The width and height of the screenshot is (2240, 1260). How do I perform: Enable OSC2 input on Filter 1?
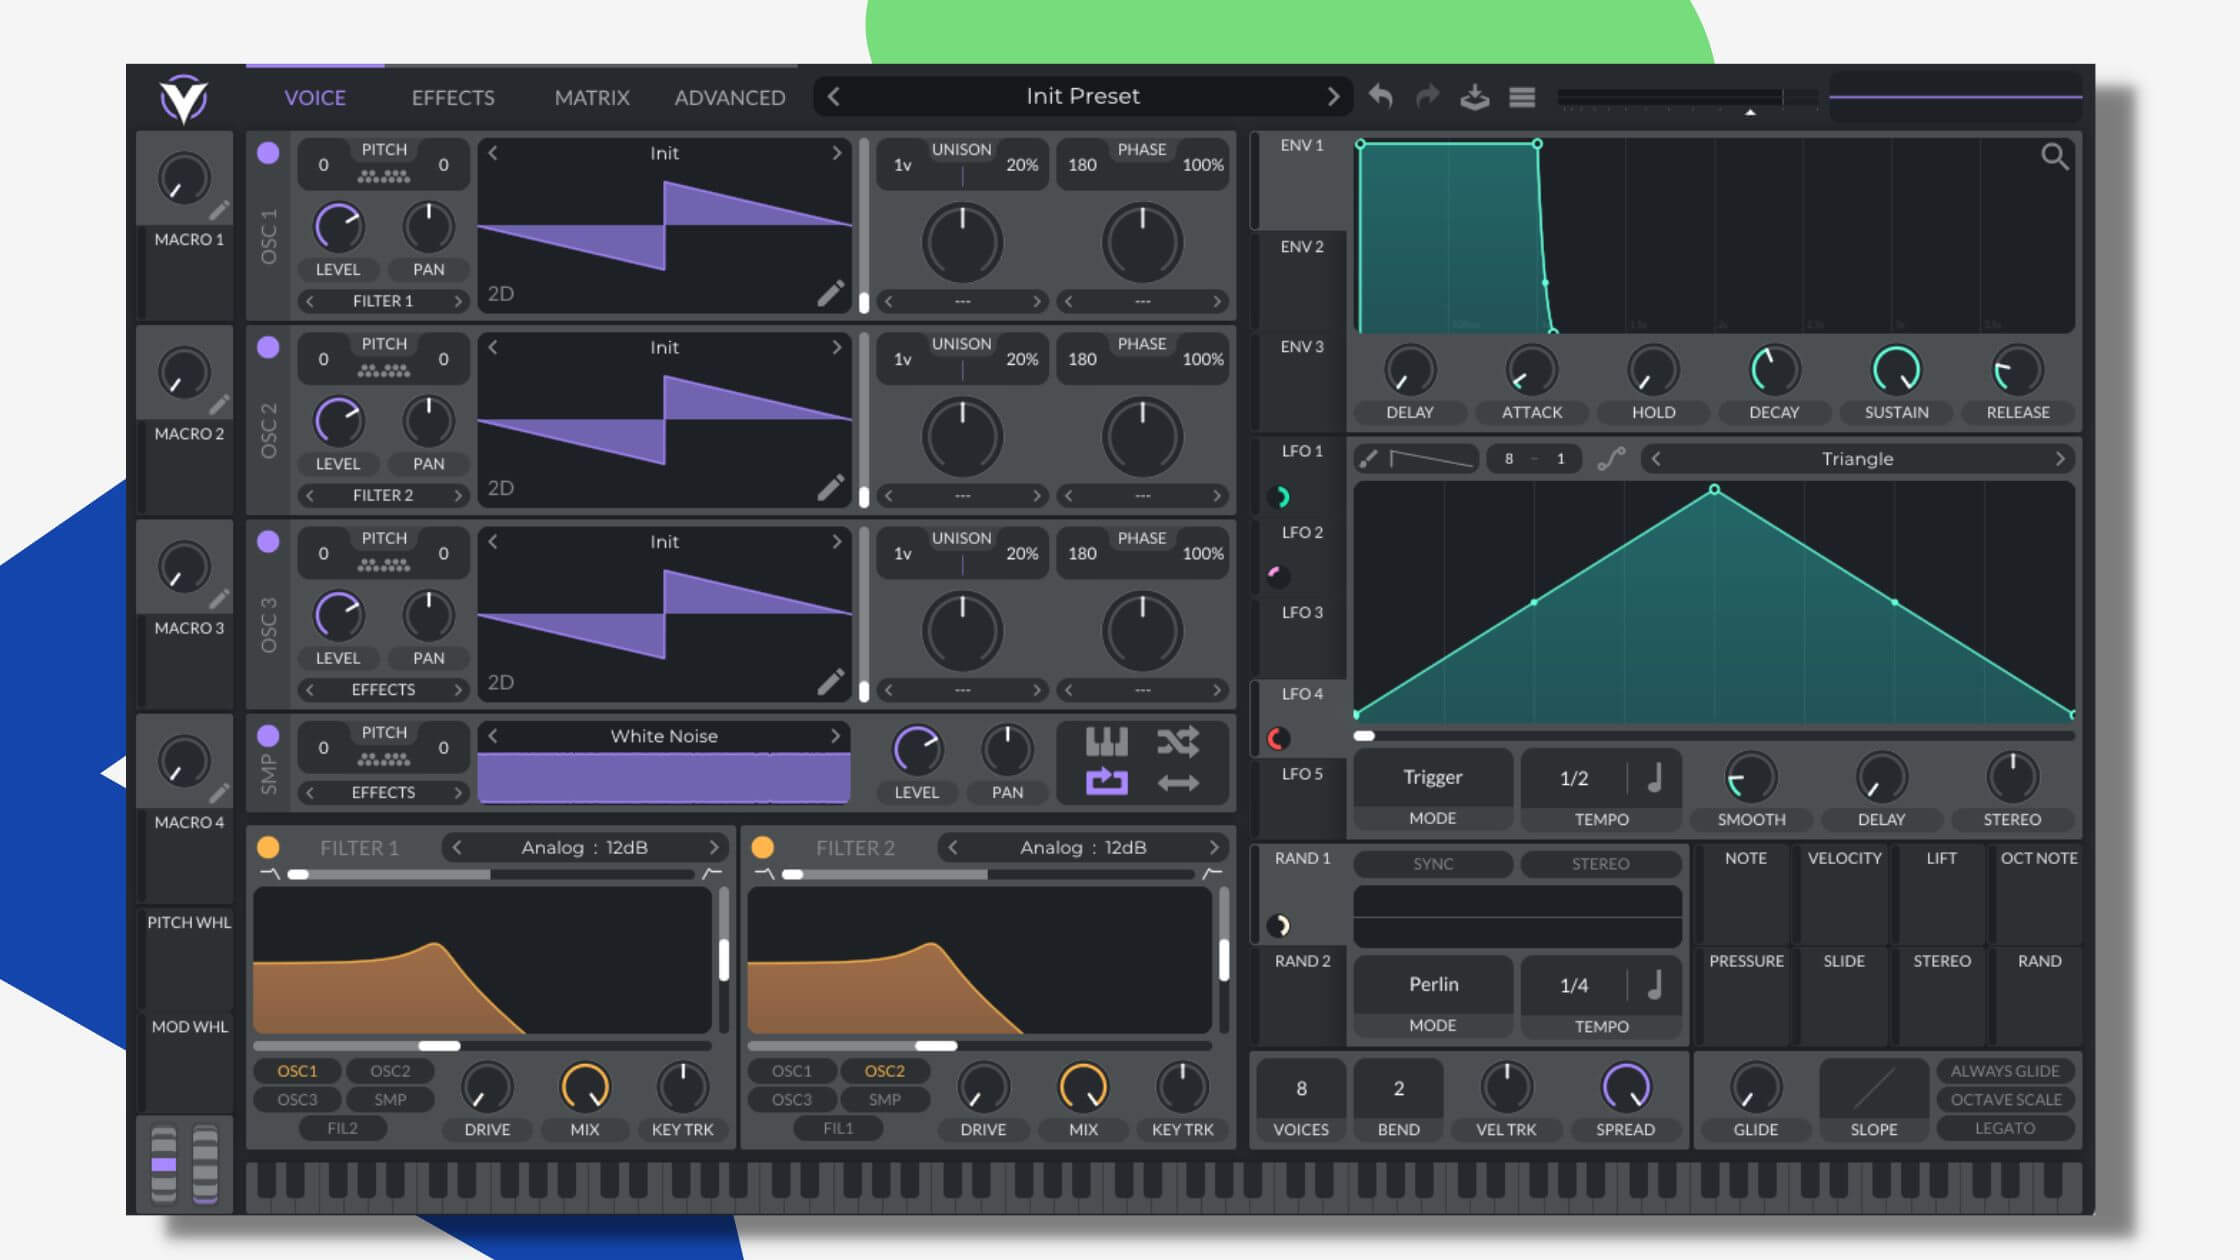pyautogui.click(x=390, y=1070)
